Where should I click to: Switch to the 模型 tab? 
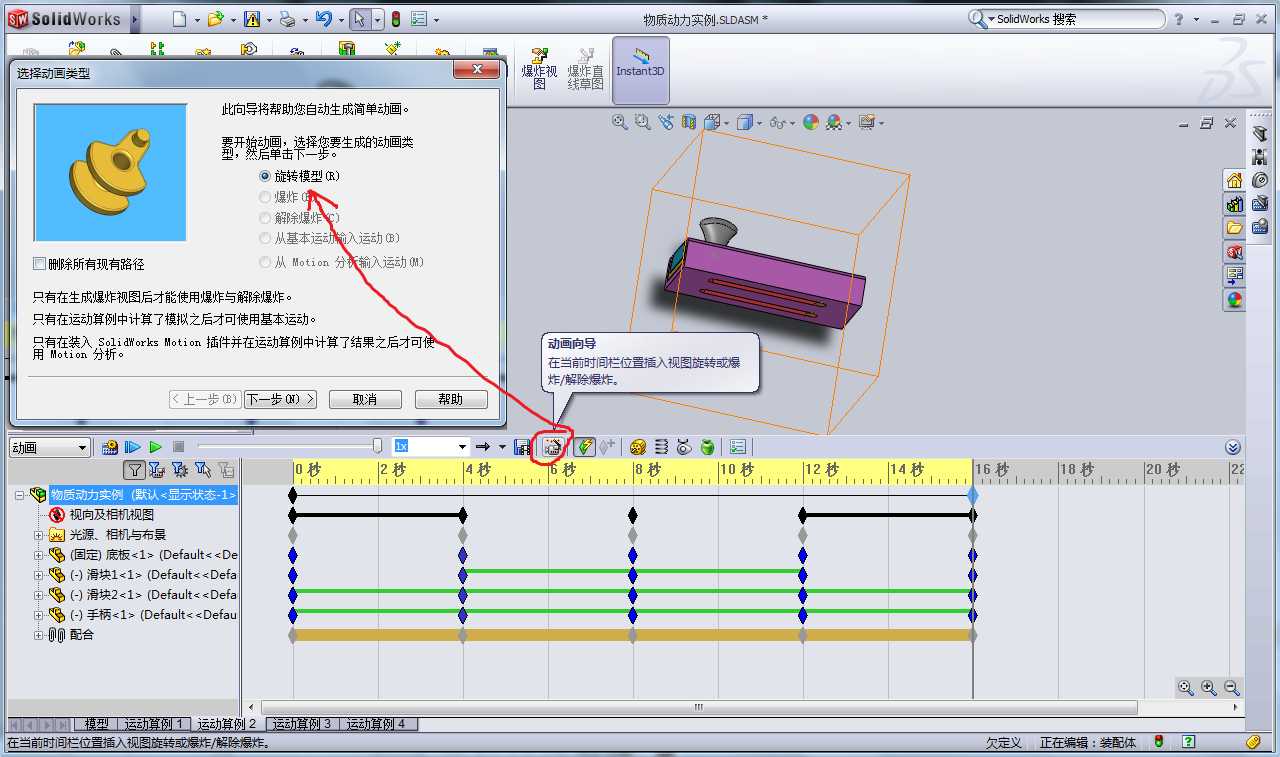coord(96,724)
